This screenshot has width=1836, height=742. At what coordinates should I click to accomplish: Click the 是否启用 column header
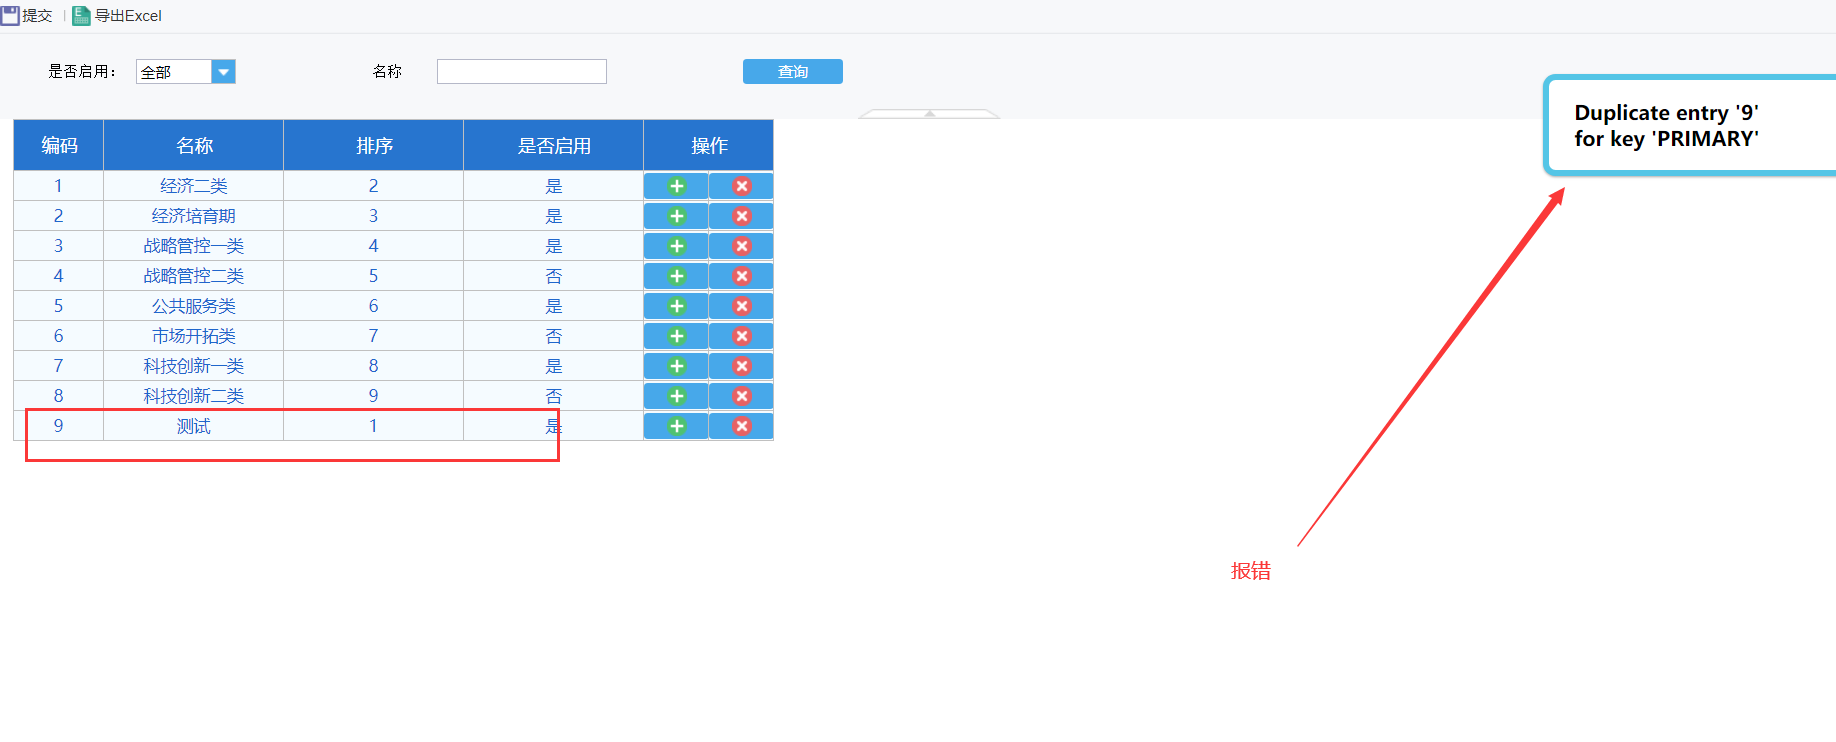(x=554, y=146)
